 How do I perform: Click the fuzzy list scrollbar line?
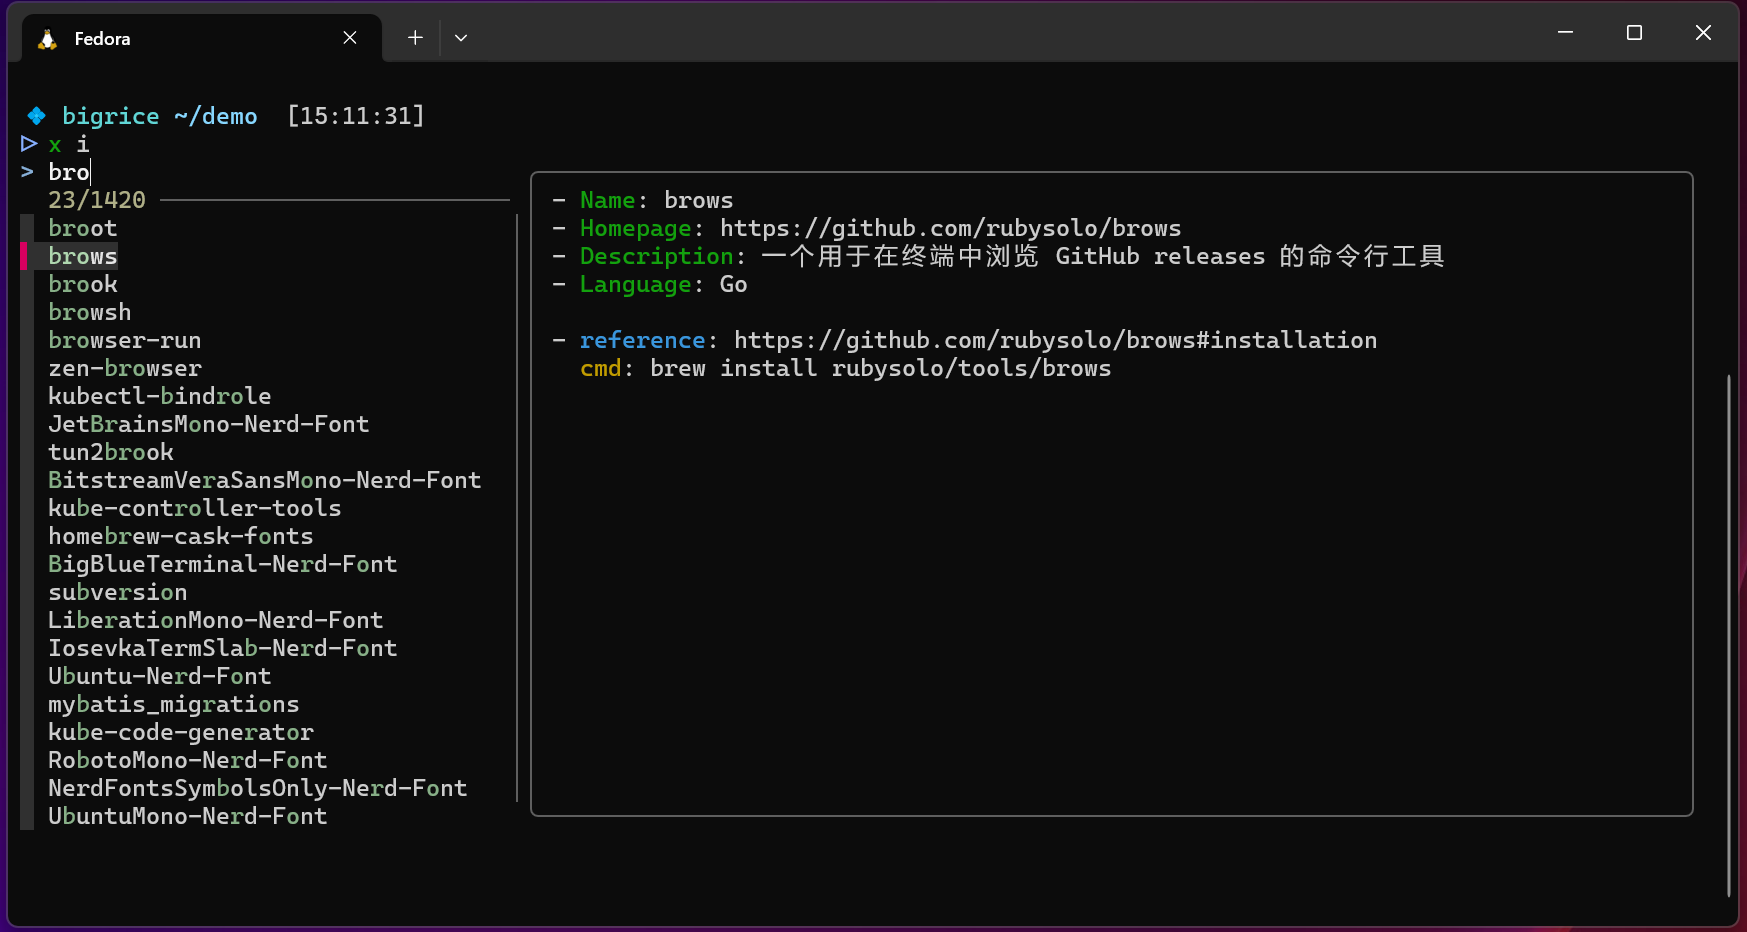[x=517, y=507]
